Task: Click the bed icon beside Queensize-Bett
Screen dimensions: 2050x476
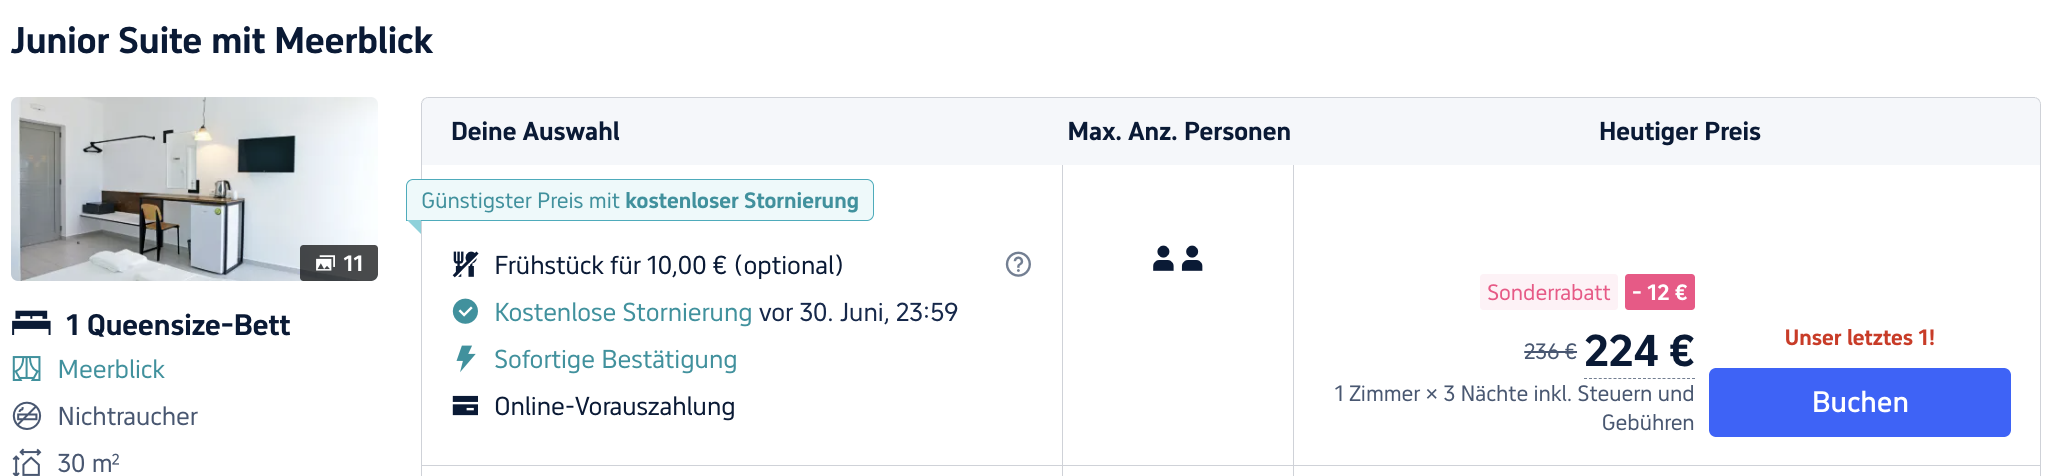Action: [31, 324]
